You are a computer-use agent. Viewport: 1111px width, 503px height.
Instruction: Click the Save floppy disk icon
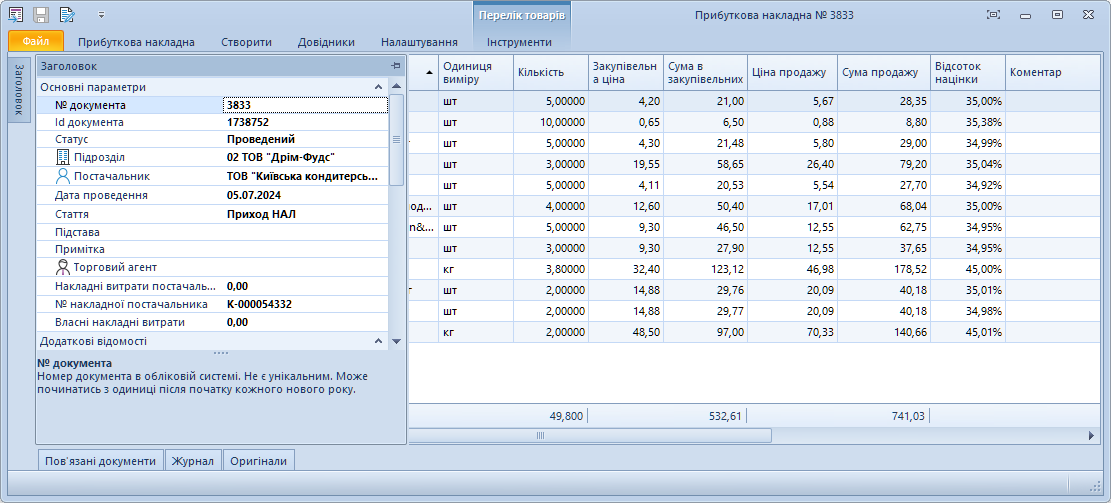[41, 15]
